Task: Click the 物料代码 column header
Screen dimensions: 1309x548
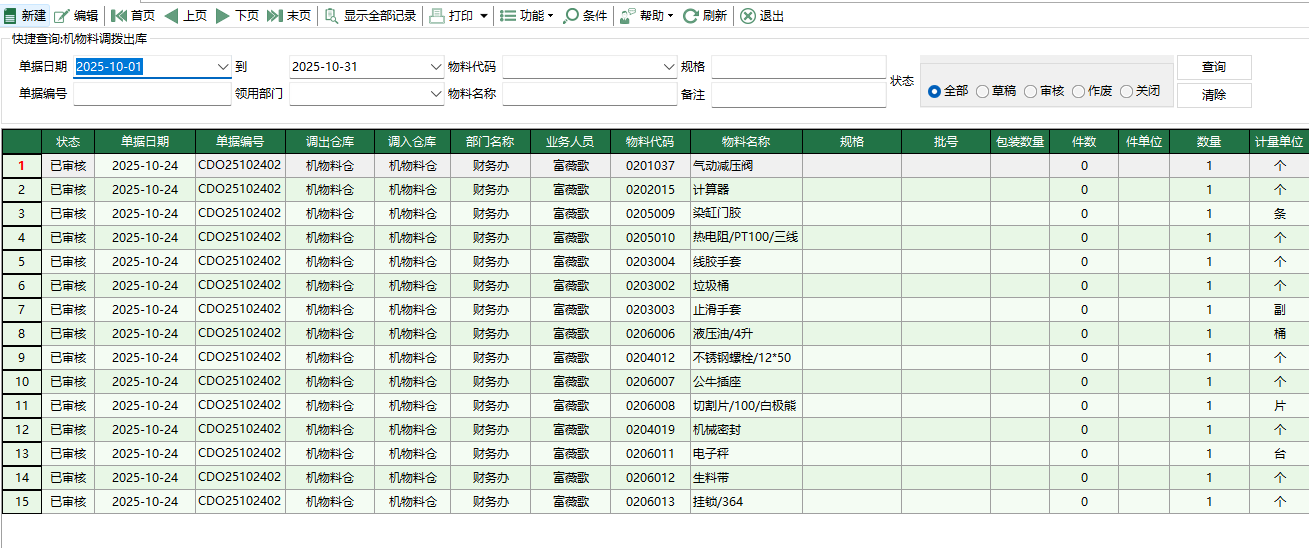Action: pos(650,142)
